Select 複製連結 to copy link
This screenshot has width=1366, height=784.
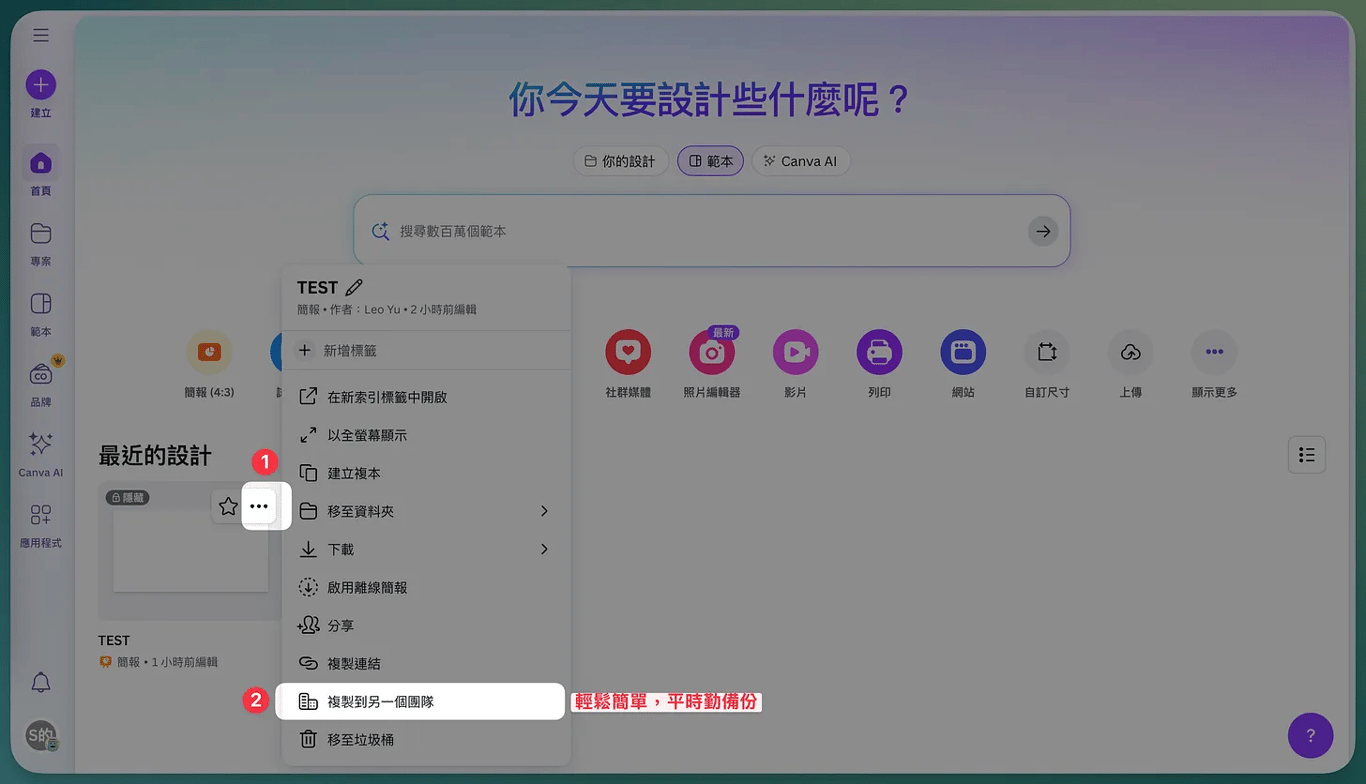click(426, 663)
